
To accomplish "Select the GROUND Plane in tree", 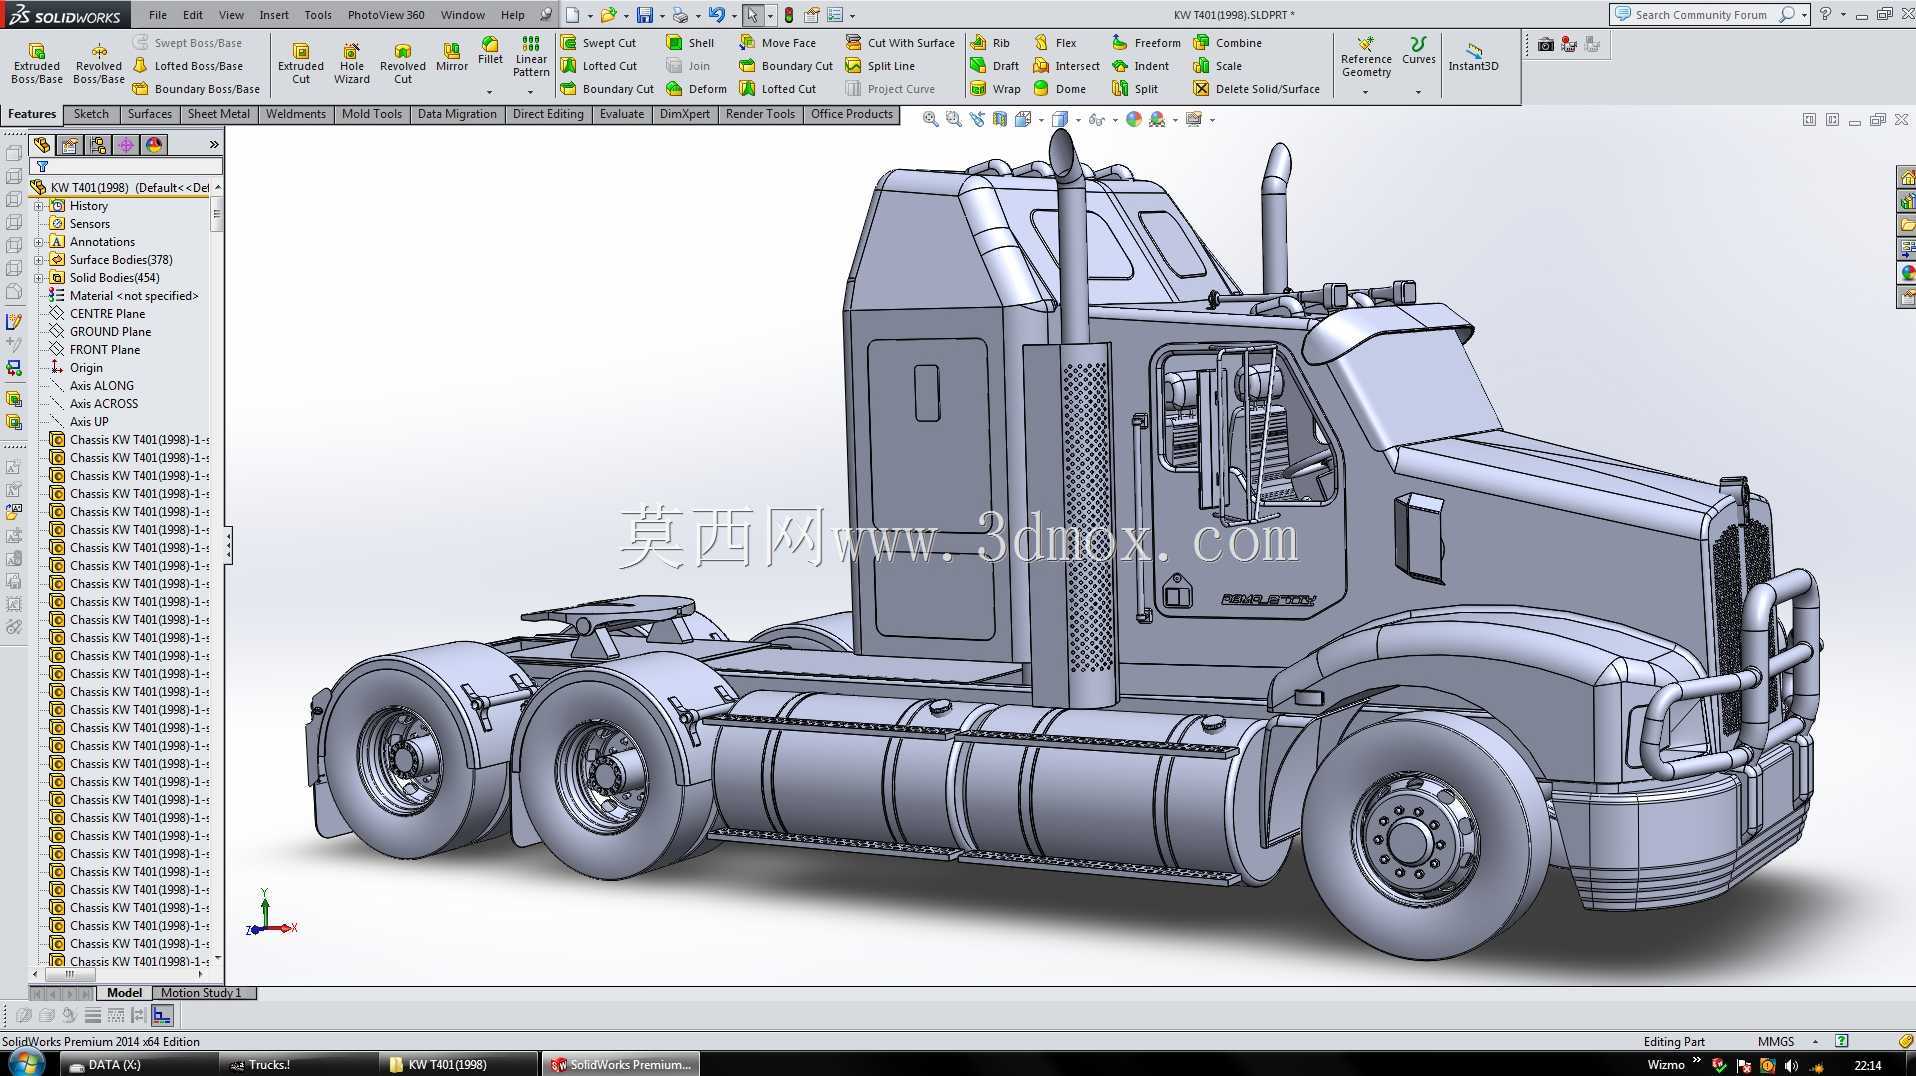I will click(110, 332).
